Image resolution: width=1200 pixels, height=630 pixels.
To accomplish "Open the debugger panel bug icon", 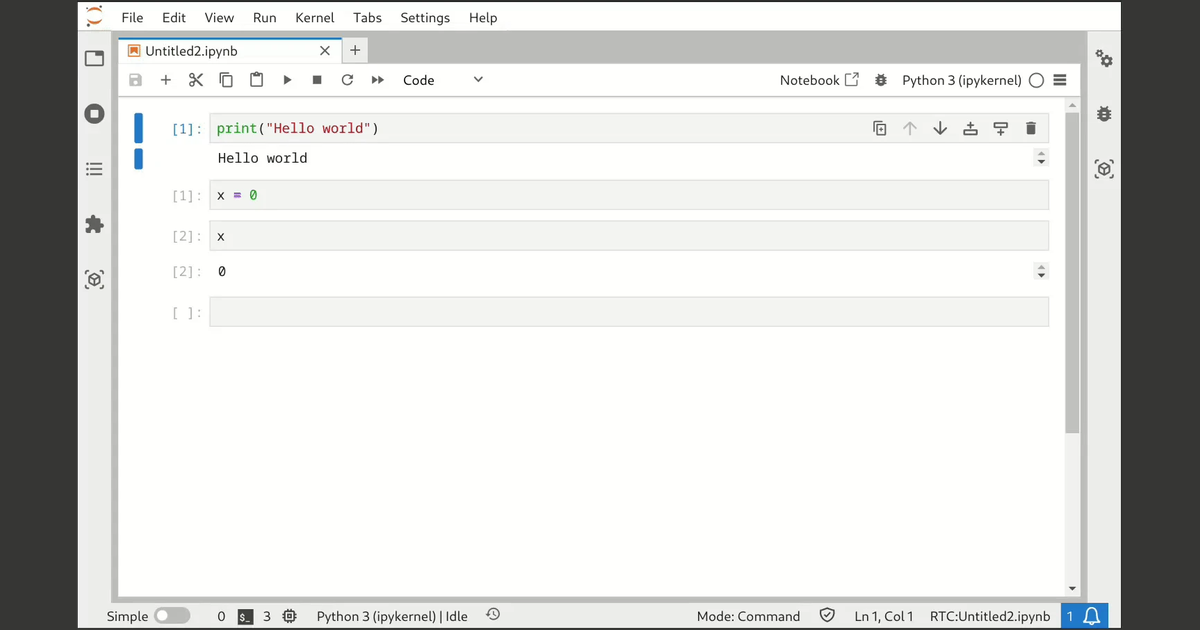I will pyautogui.click(x=1104, y=114).
